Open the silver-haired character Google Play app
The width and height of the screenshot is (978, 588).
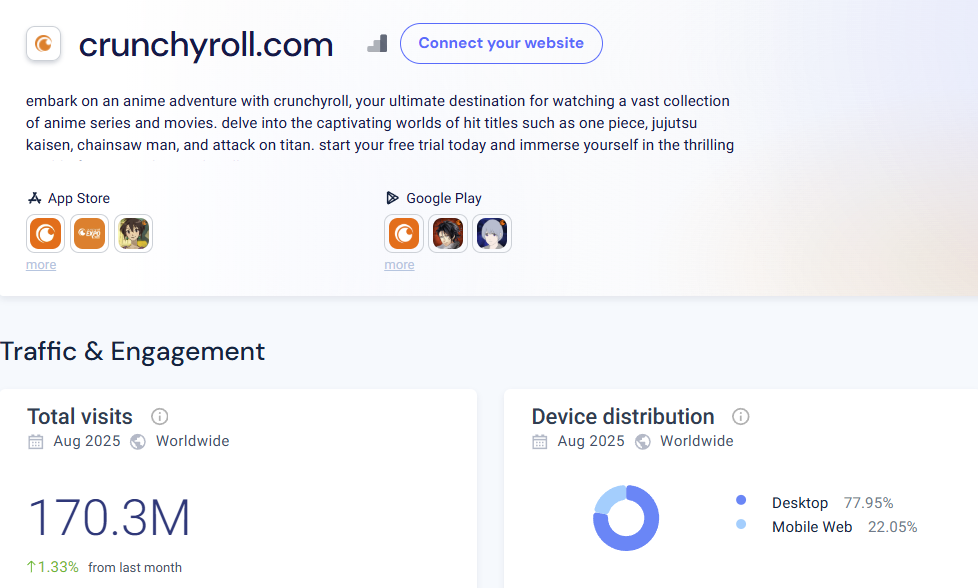[x=492, y=234]
